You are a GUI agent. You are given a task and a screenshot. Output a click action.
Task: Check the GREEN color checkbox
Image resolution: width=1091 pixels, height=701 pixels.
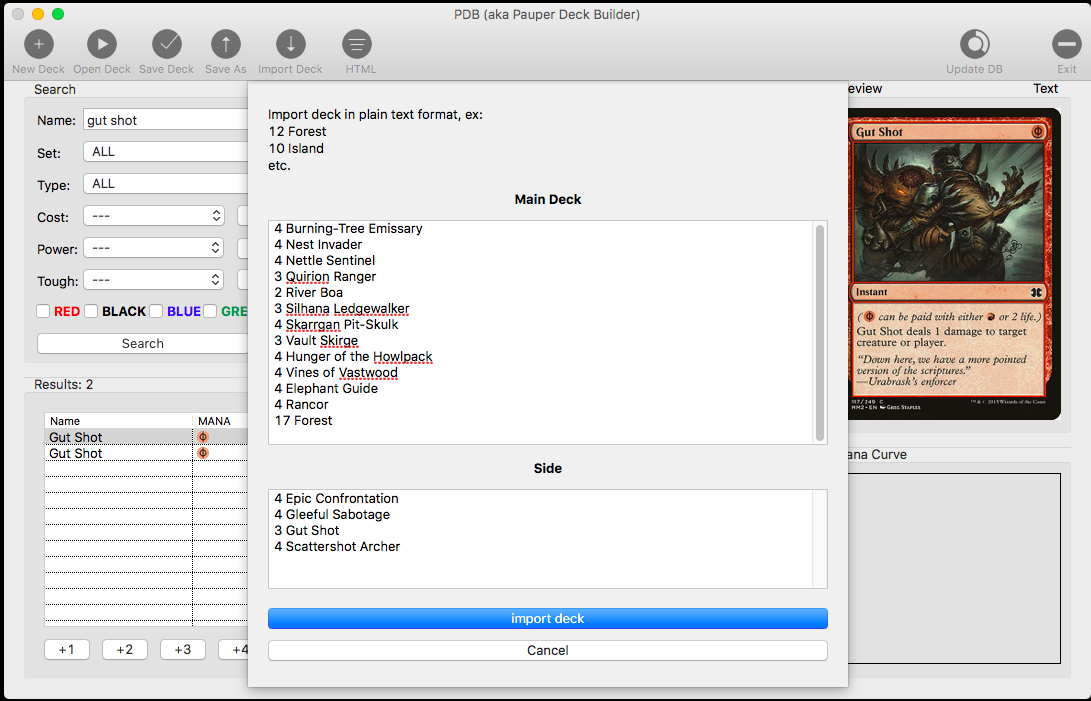(x=210, y=311)
